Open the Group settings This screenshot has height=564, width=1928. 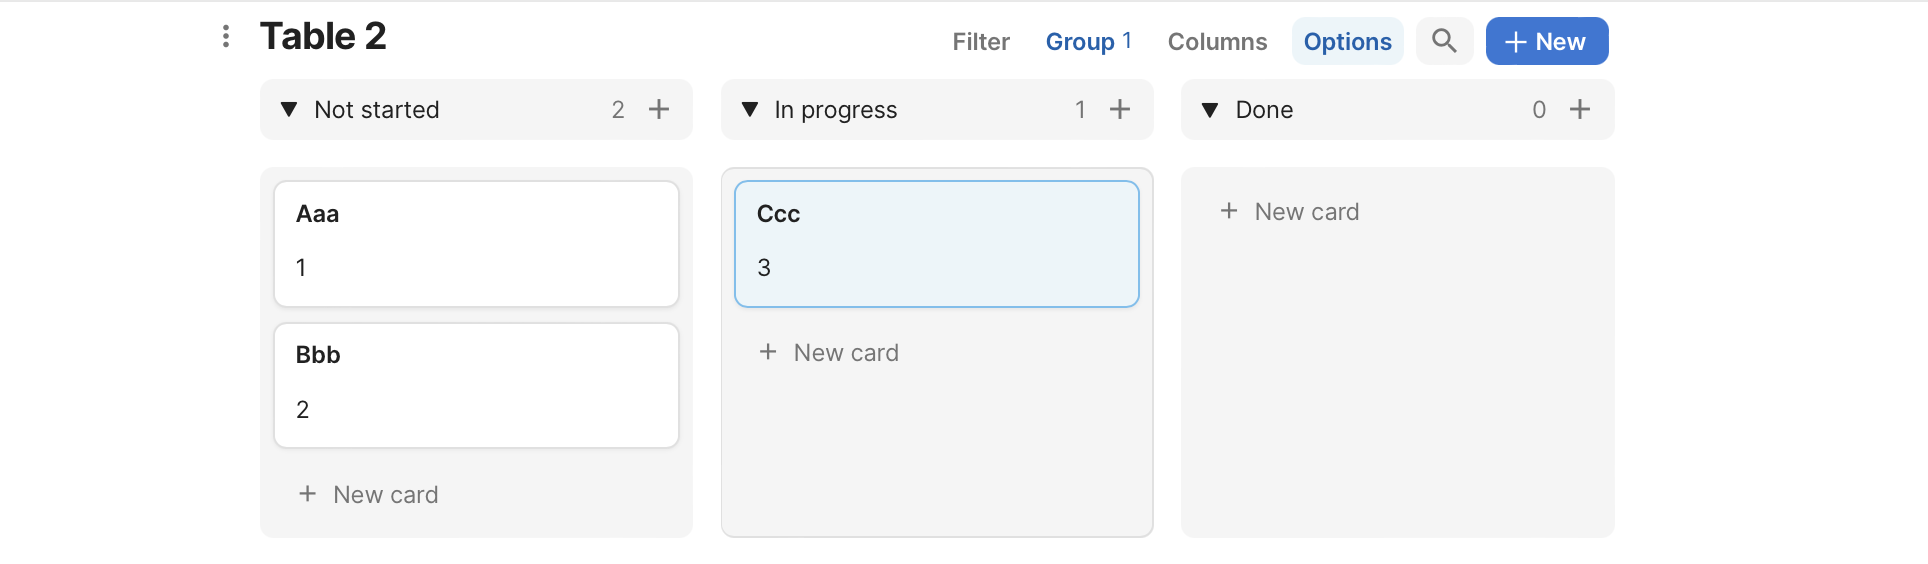(1087, 42)
